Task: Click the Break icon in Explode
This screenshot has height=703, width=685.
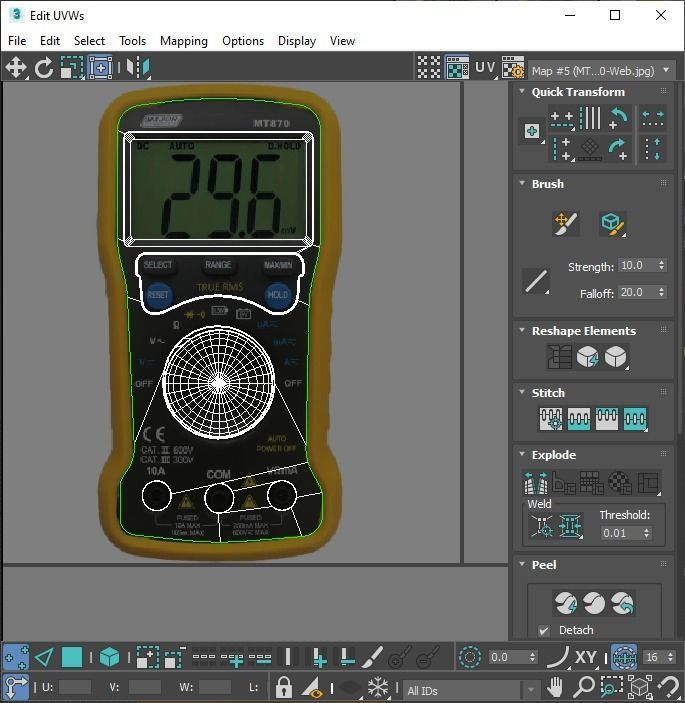Action: click(536, 483)
